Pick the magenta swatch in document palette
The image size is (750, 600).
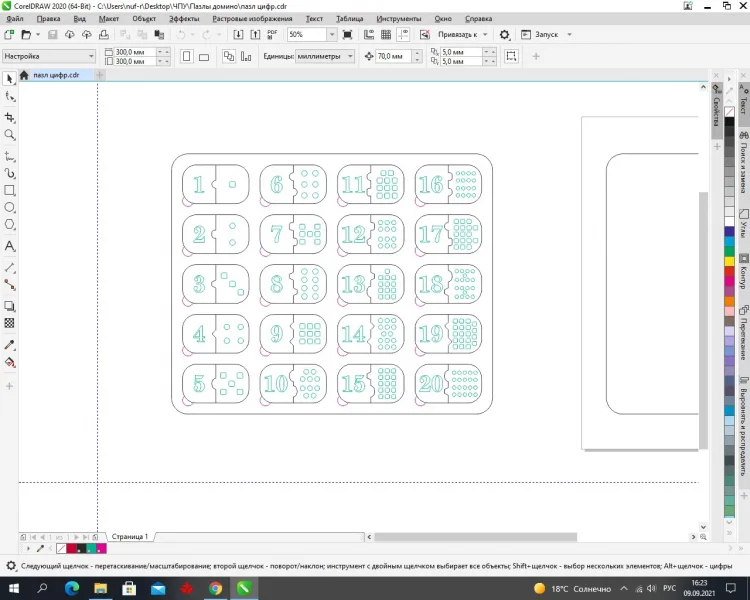click(x=101, y=549)
